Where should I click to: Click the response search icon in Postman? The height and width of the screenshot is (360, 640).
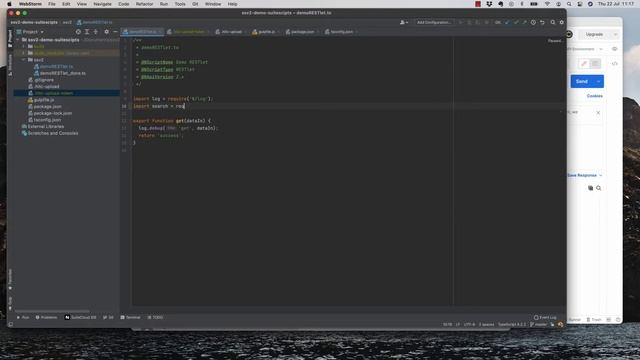(598, 188)
